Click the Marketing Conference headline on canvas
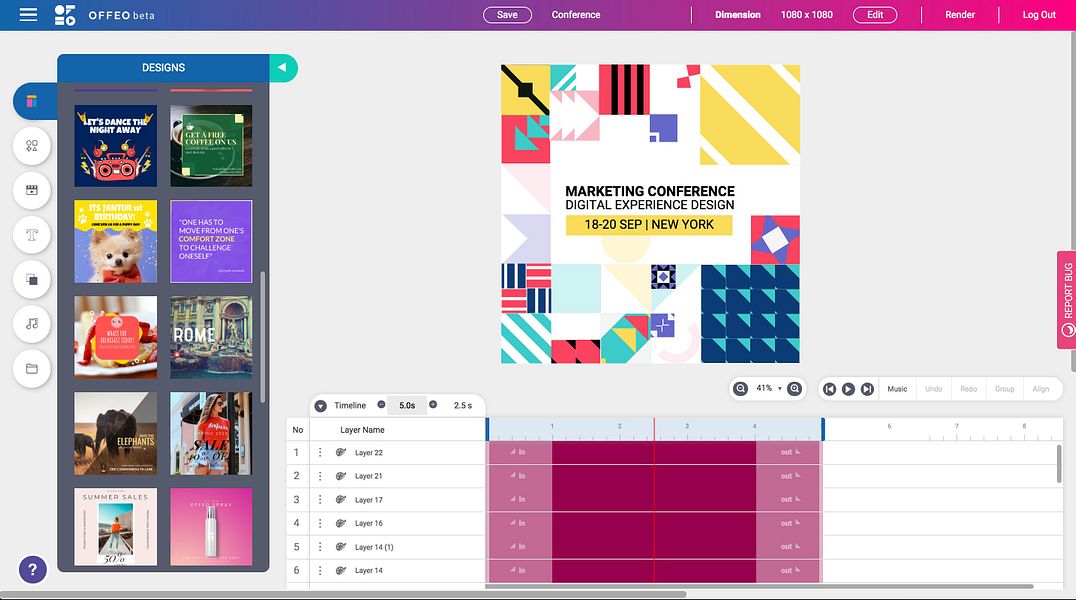The width and height of the screenshot is (1076, 600). (x=650, y=191)
